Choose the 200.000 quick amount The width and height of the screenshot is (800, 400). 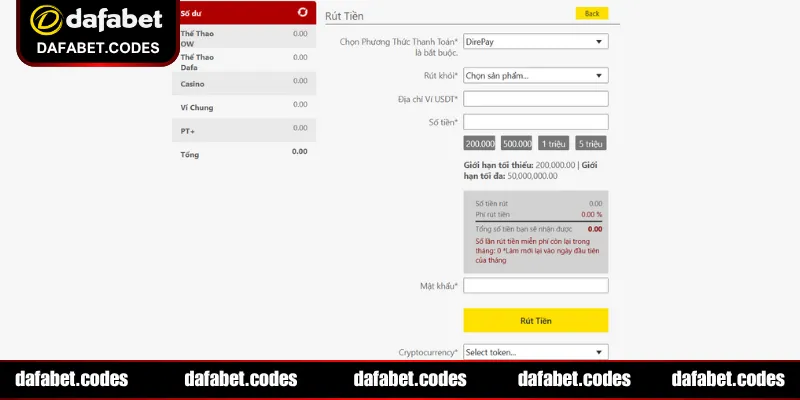480,143
